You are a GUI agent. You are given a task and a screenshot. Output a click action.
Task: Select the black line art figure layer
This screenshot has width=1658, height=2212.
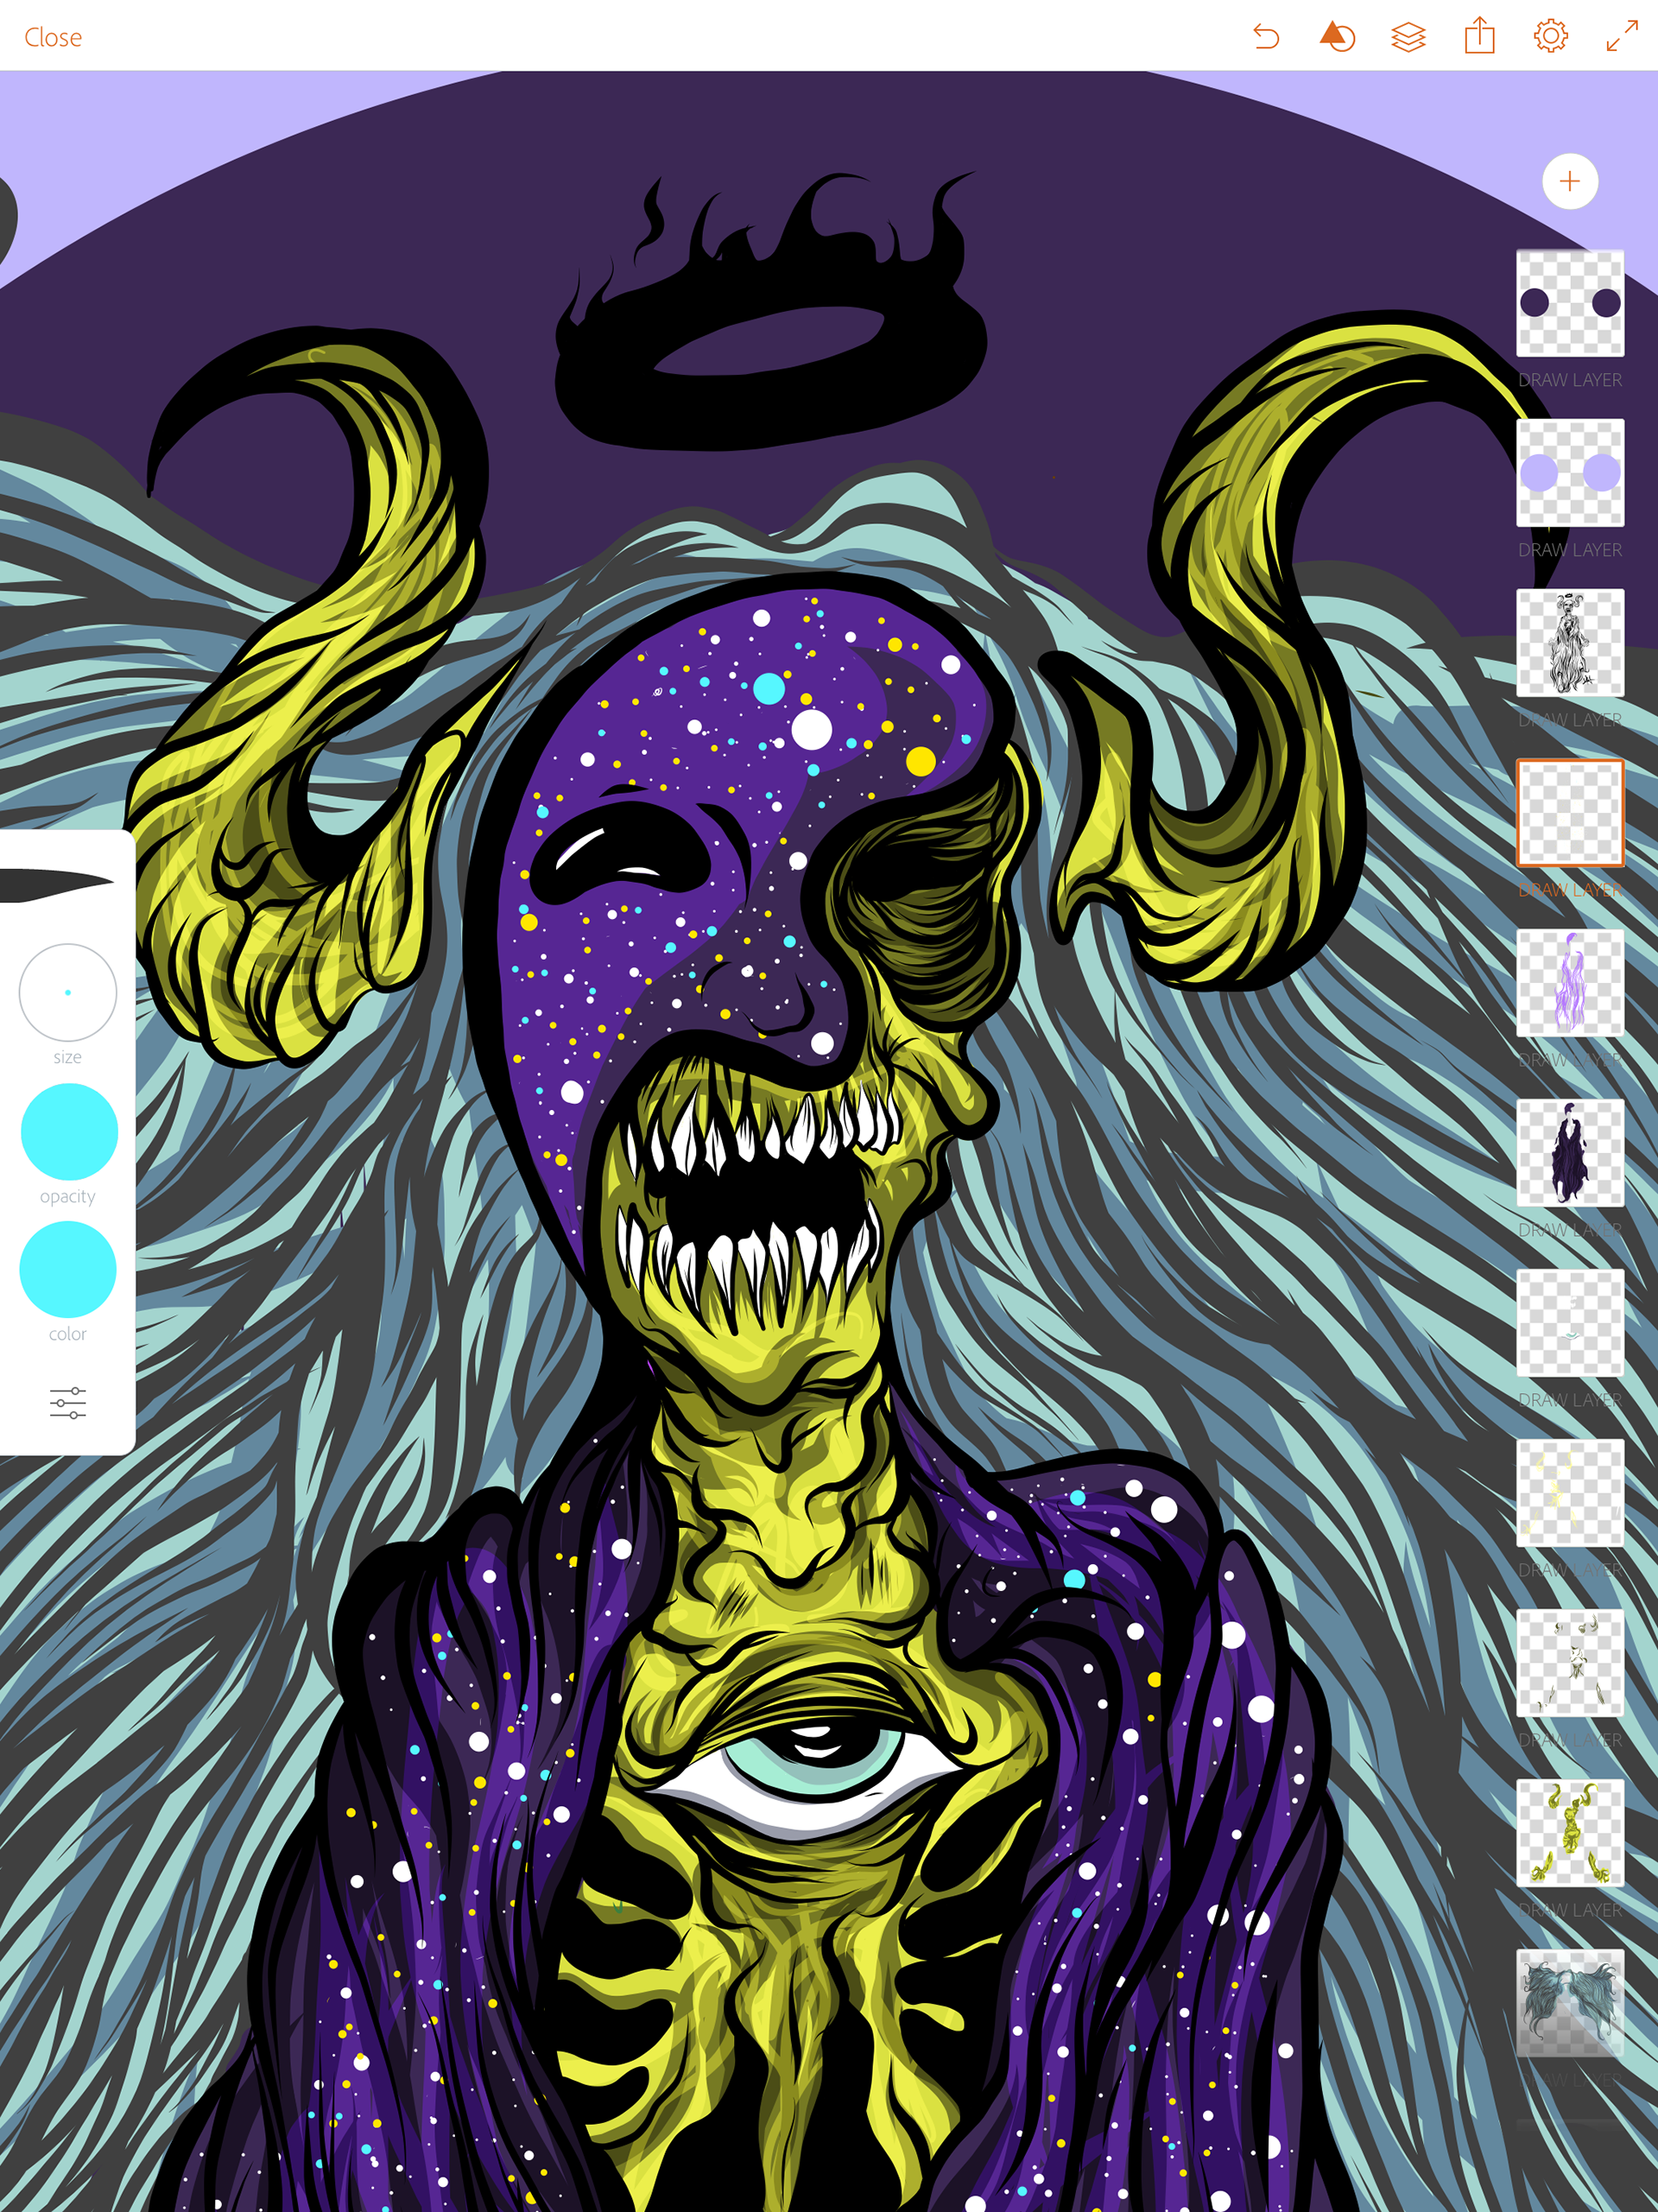(x=1569, y=643)
